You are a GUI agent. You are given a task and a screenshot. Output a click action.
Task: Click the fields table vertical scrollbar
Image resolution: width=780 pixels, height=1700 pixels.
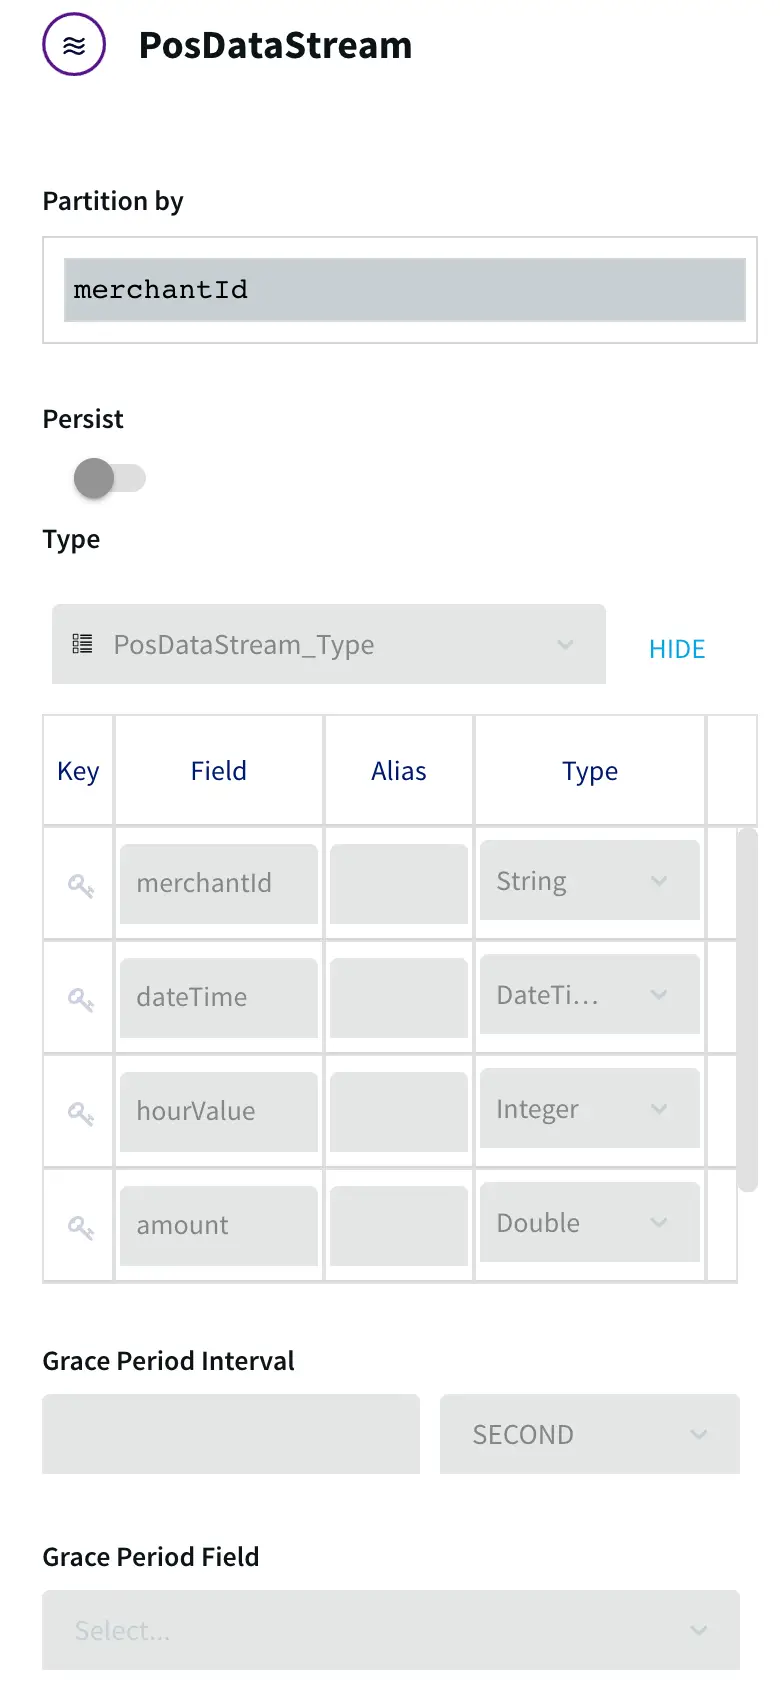(x=747, y=1010)
